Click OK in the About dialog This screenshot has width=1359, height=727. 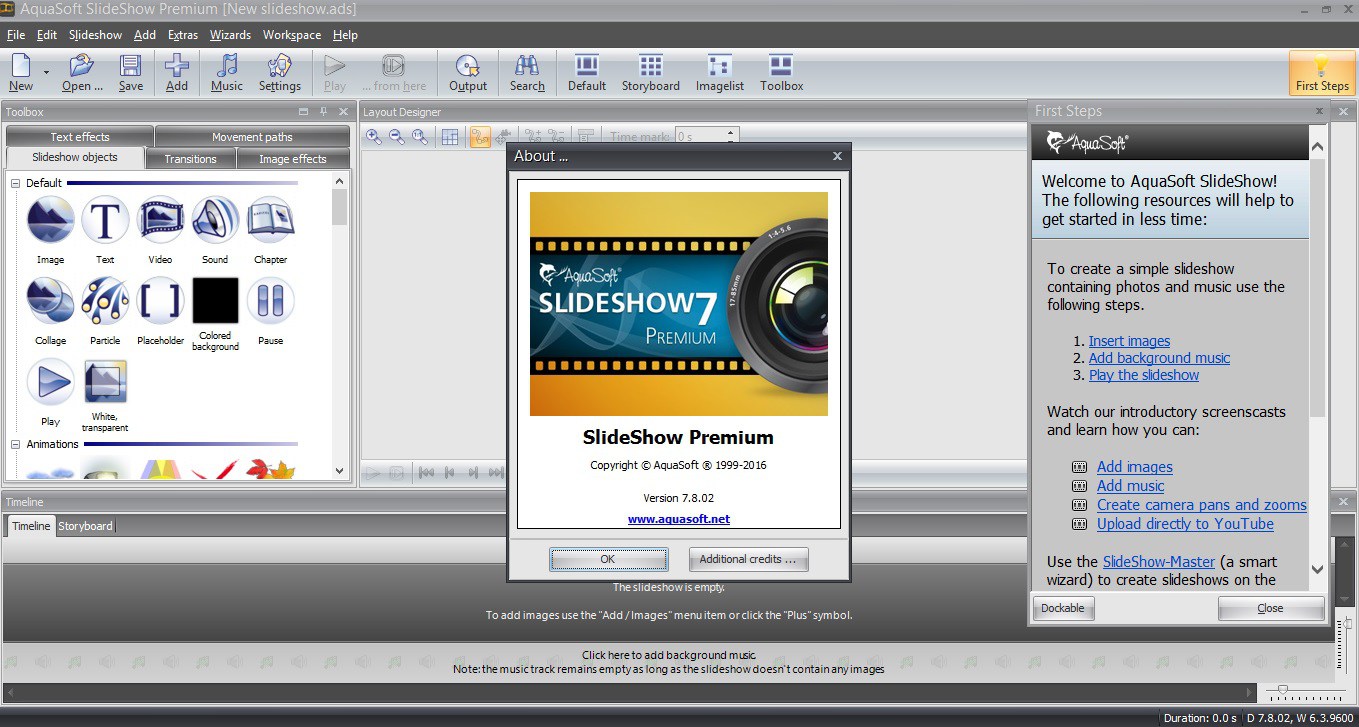[608, 559]
